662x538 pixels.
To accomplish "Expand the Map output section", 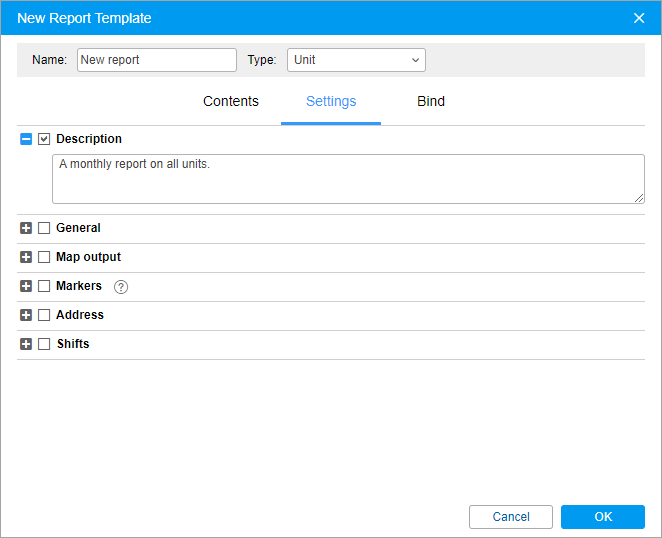I will pyautogui.click(x=26, y=257).
